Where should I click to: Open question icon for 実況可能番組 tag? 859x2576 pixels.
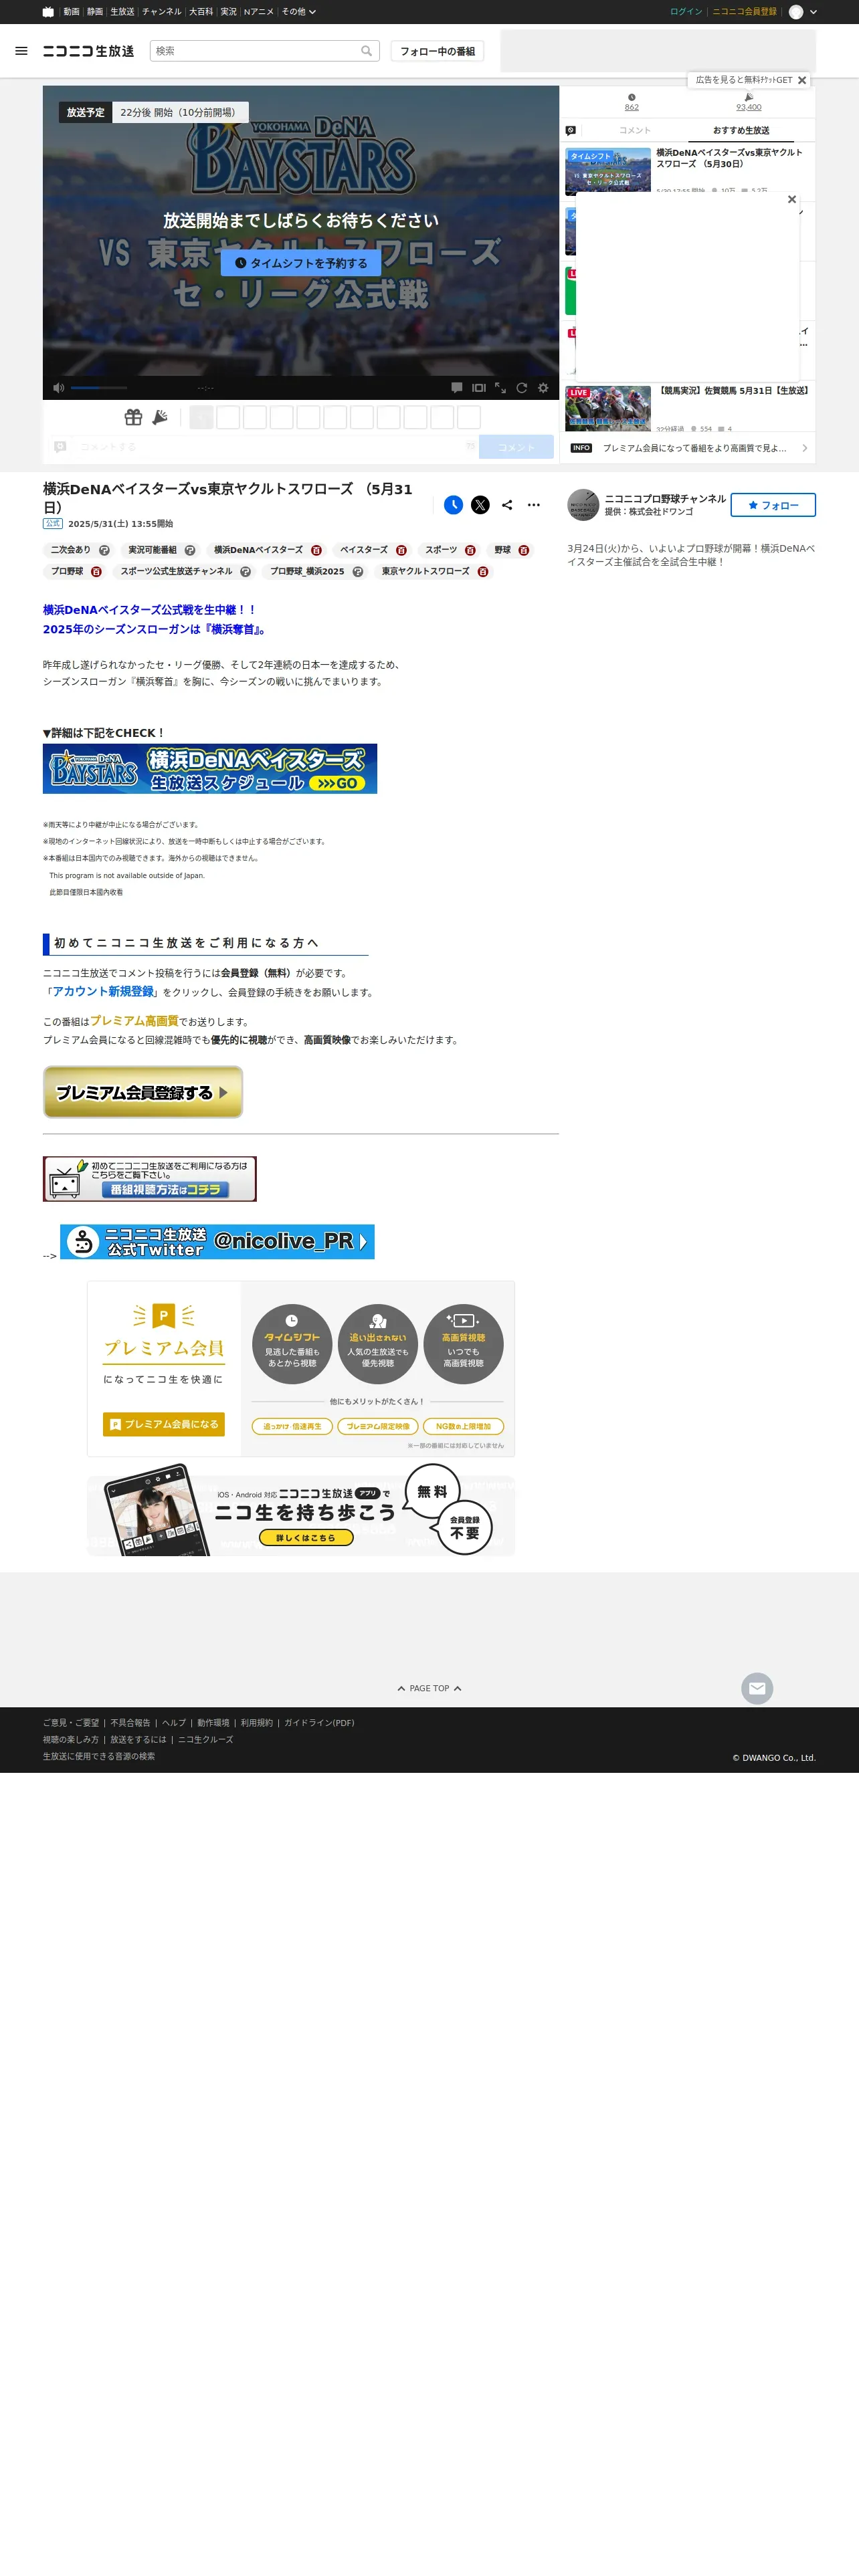[x=190, y=550]
